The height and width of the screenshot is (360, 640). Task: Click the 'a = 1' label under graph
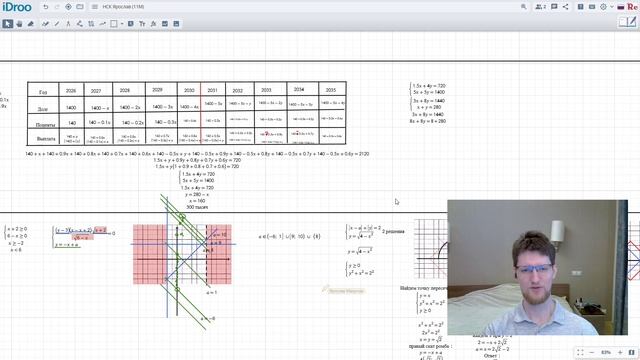211,293
